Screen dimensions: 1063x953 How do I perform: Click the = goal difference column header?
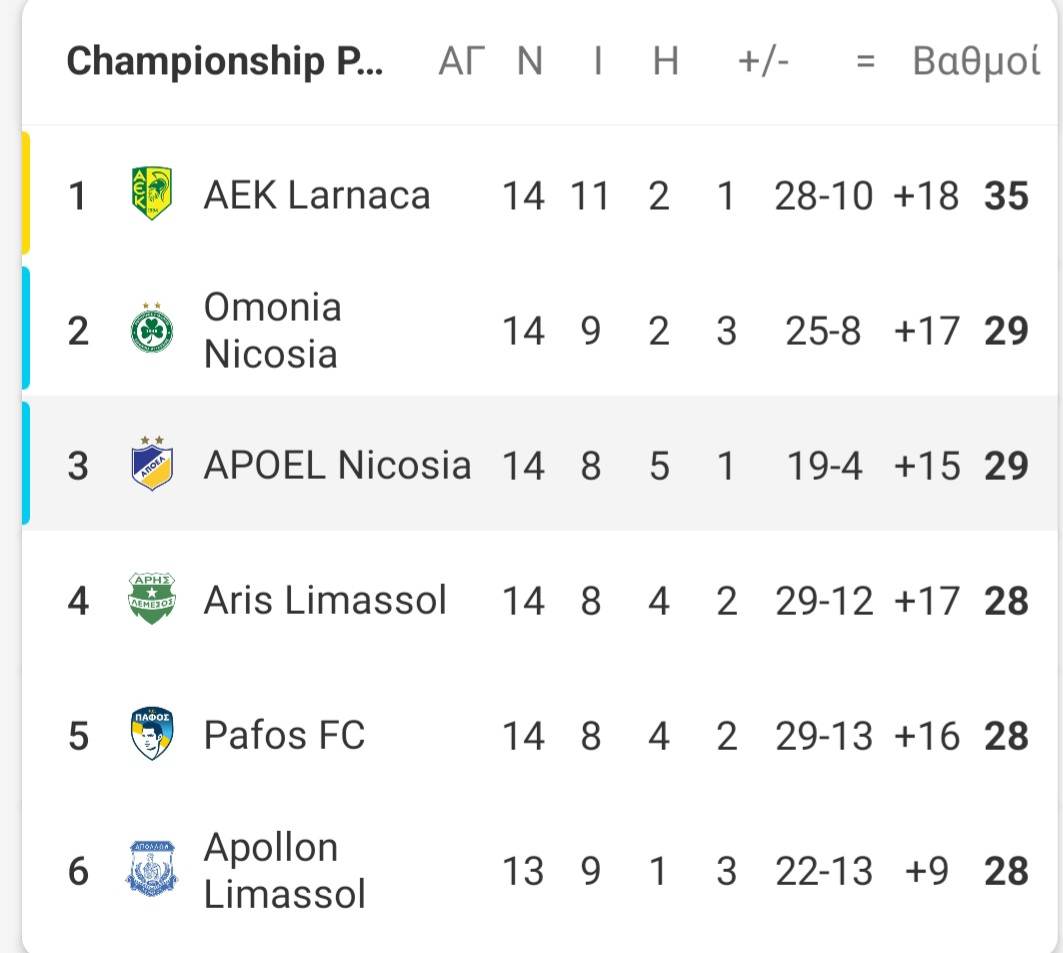click(x=865, y=62)
